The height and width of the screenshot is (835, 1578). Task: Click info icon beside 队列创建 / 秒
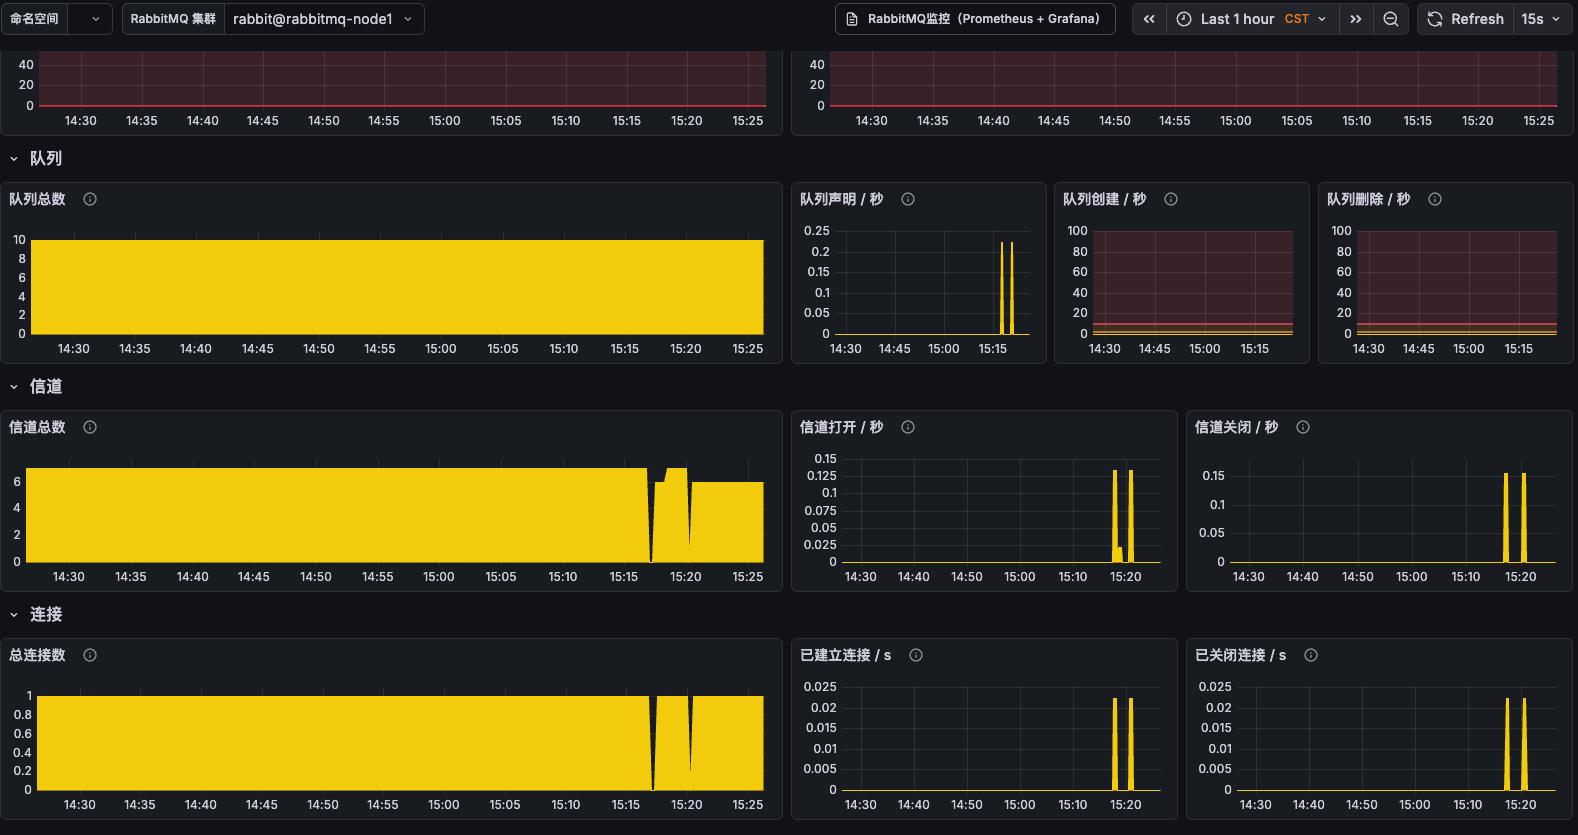coord(1171,199)
